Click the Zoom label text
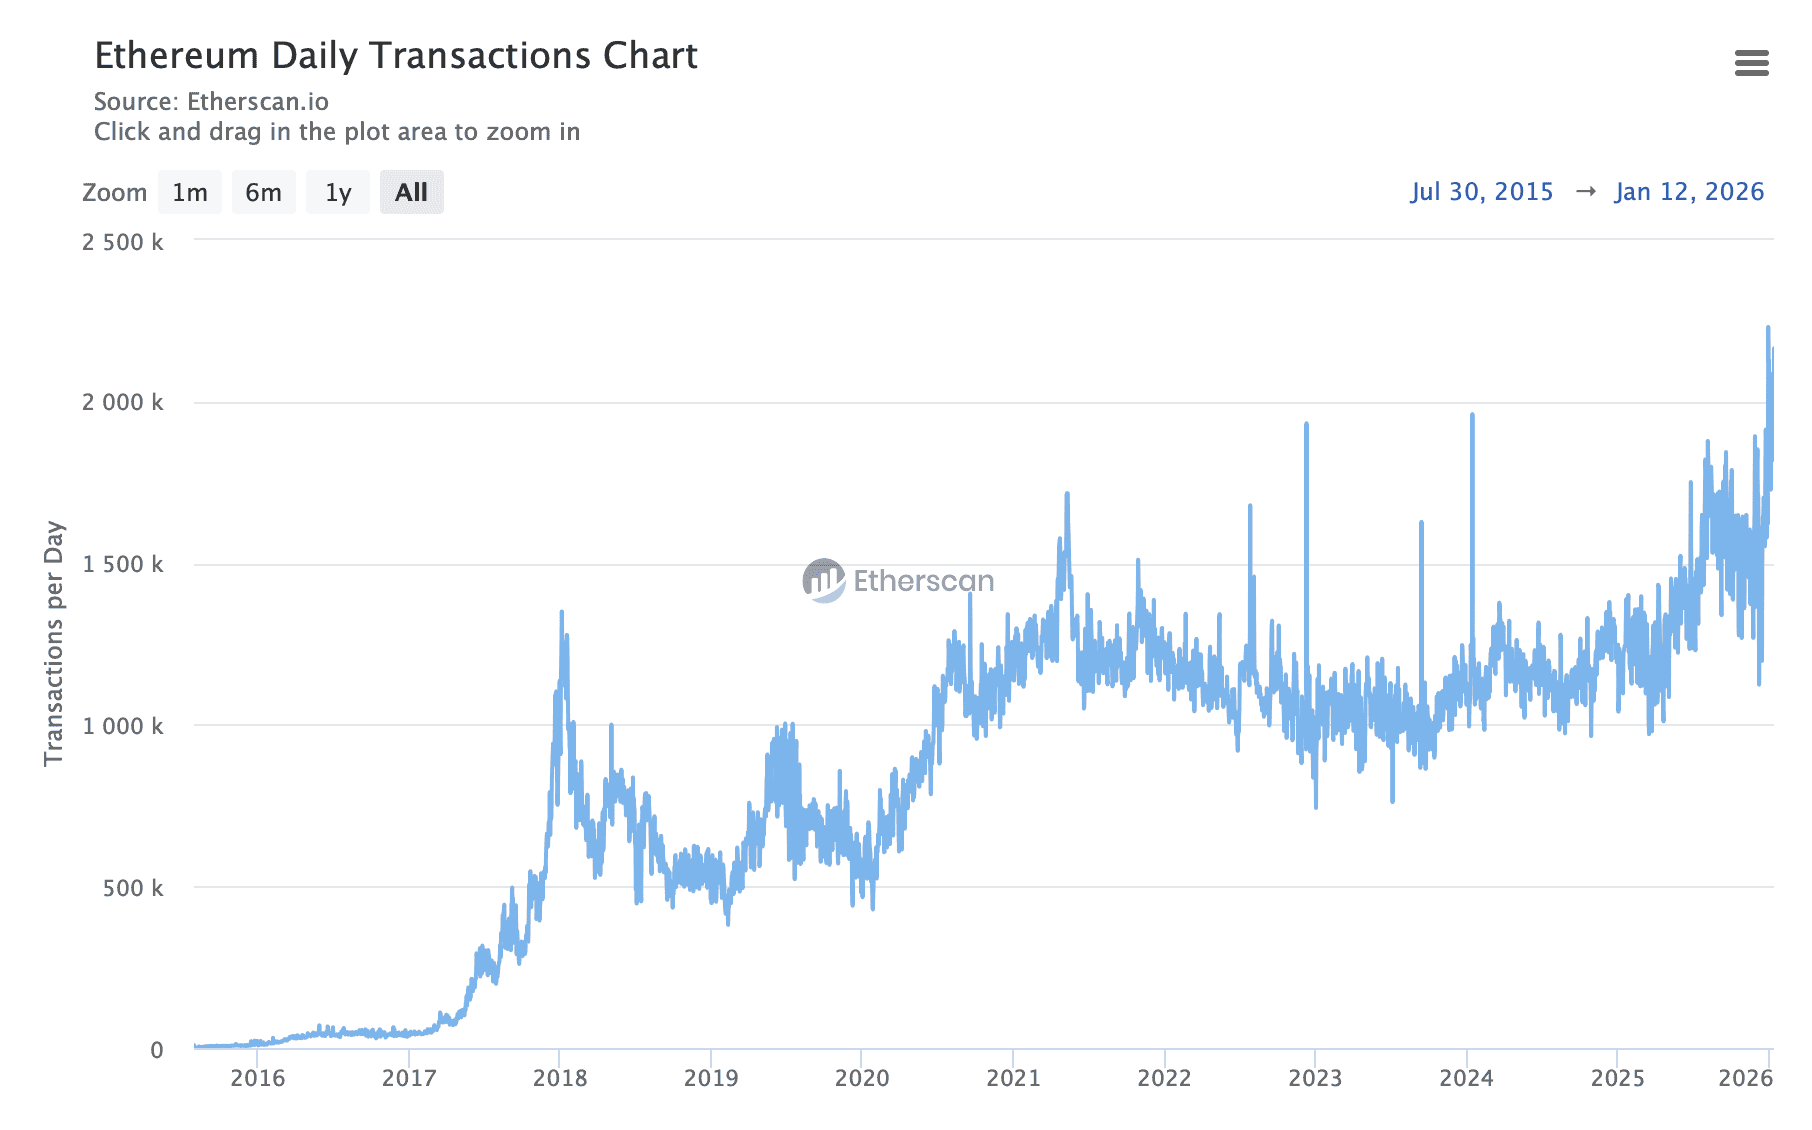1812x1130 pixels. click(114, 192)
